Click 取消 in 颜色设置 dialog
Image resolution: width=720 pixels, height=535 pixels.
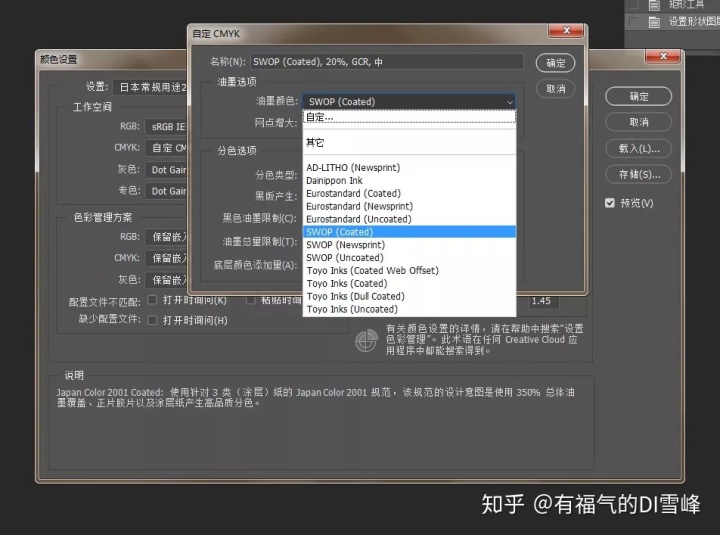pyautogui.click(x=638, y=122)
